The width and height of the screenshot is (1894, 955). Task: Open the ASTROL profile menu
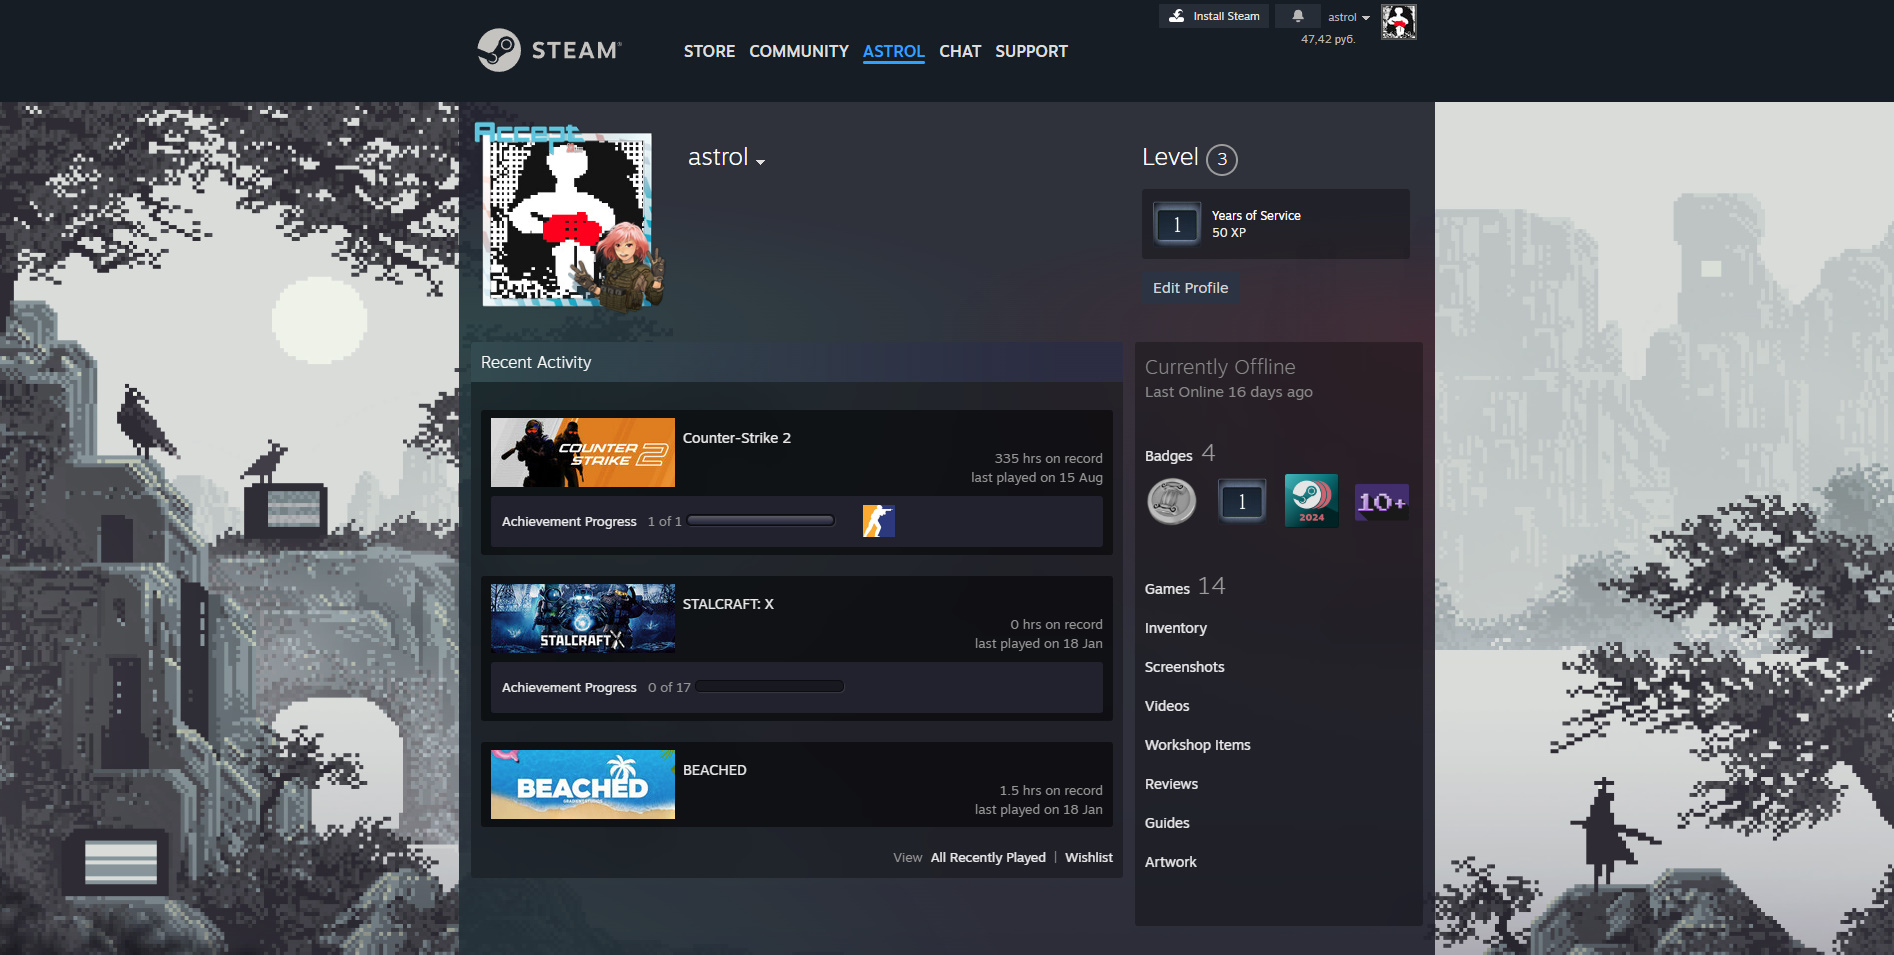point(894,51)
